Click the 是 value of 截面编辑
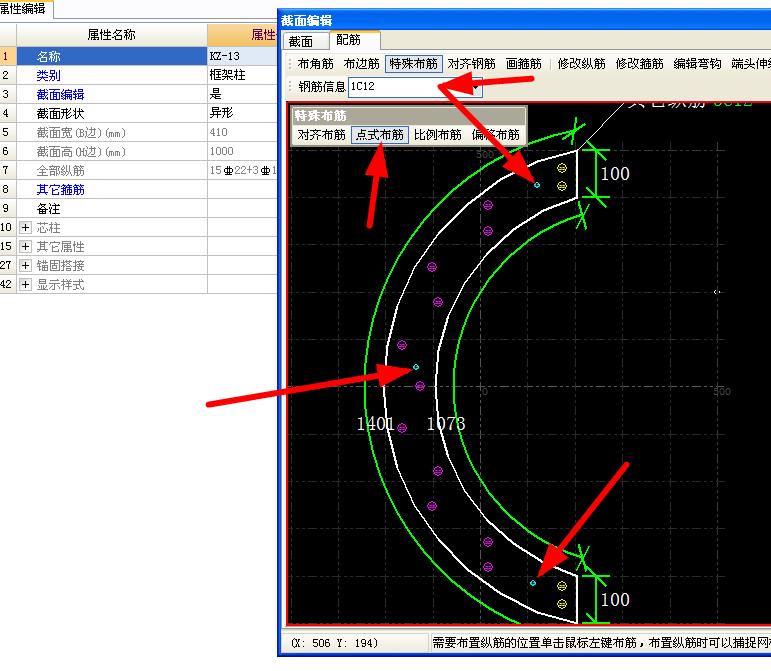 coord(242,94)
